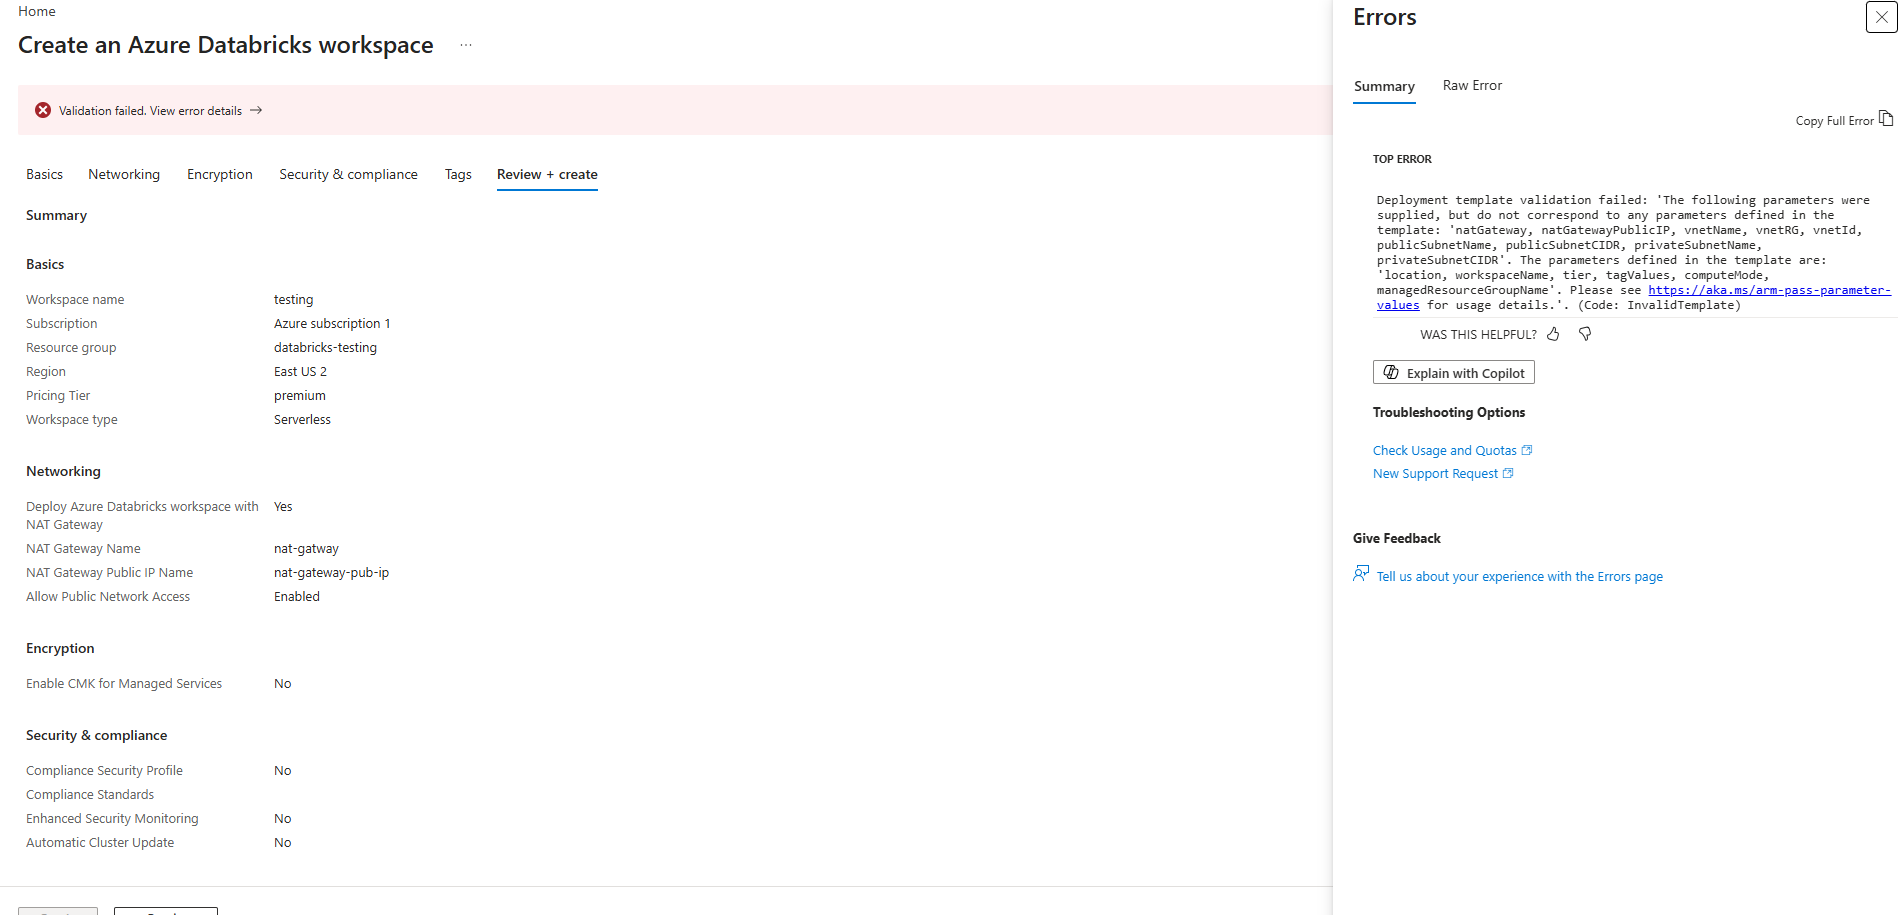Close the Errors panel
The height and width of the screenshot is (915, 1899).
click(1881, 17)
